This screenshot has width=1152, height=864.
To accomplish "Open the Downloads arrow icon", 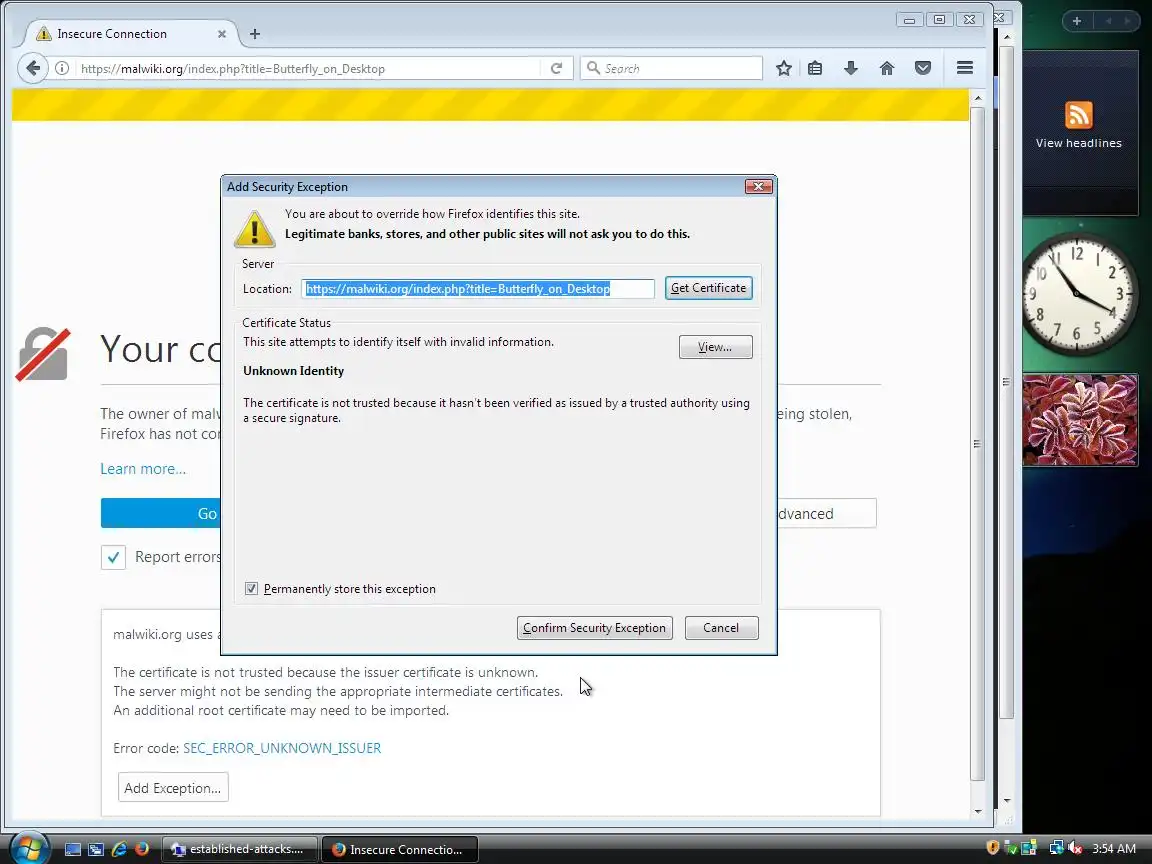I will coord(851,68).
